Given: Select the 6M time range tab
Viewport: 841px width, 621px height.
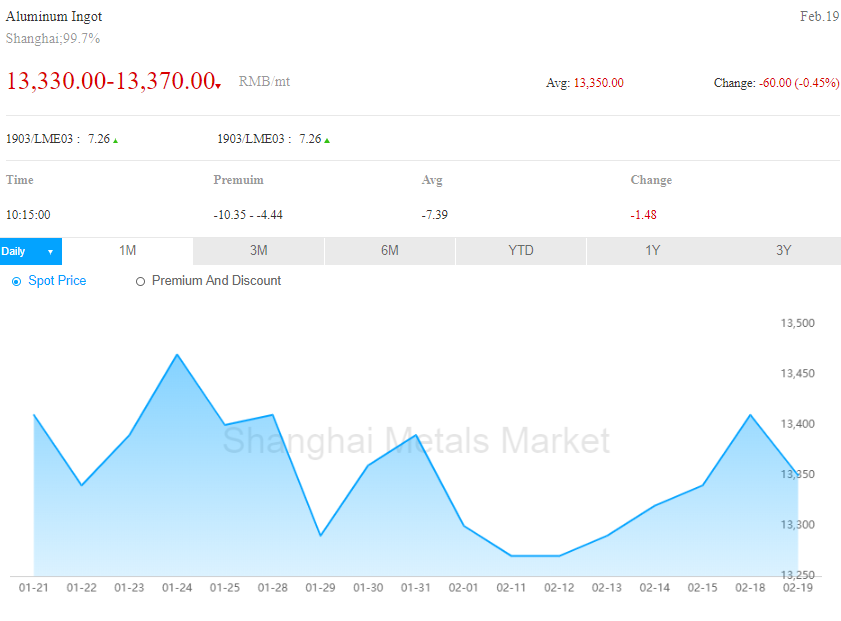Looking at the screenshot, I should (389, 251).
